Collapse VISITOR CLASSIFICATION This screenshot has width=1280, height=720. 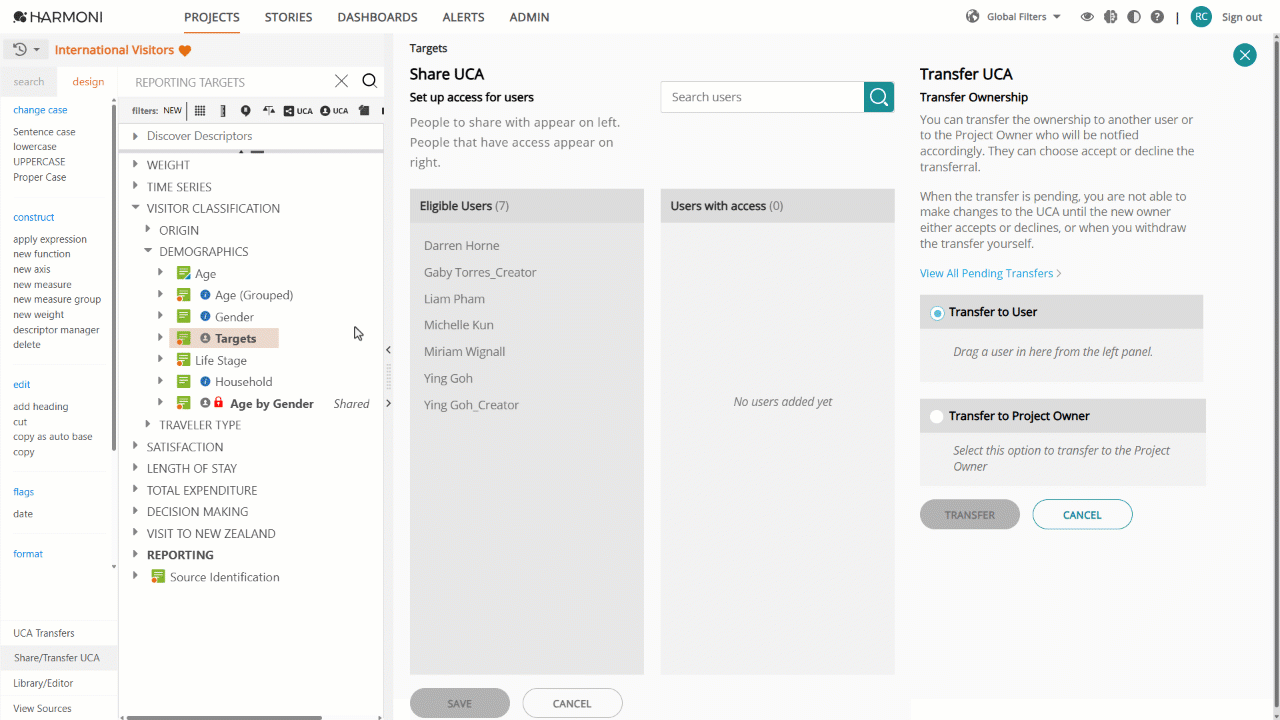pyautogui.click(x=135, y=208)
